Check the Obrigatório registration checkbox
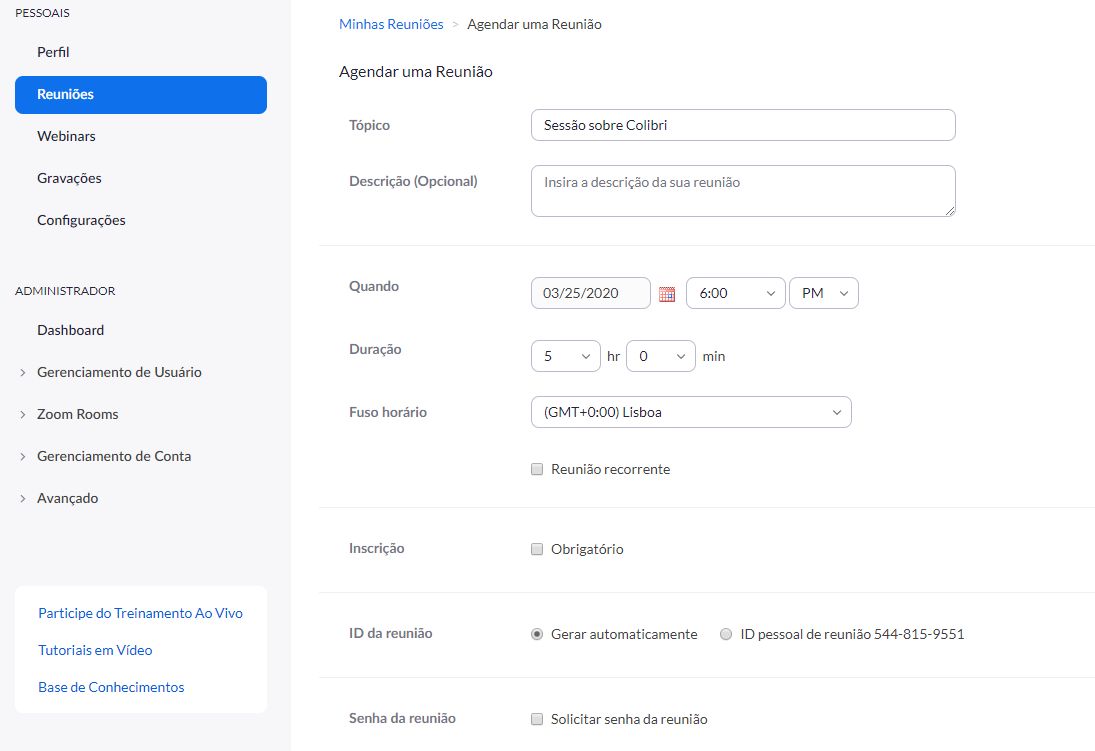This screenshot has height=751, width=1095. click(x=537, y=549)
